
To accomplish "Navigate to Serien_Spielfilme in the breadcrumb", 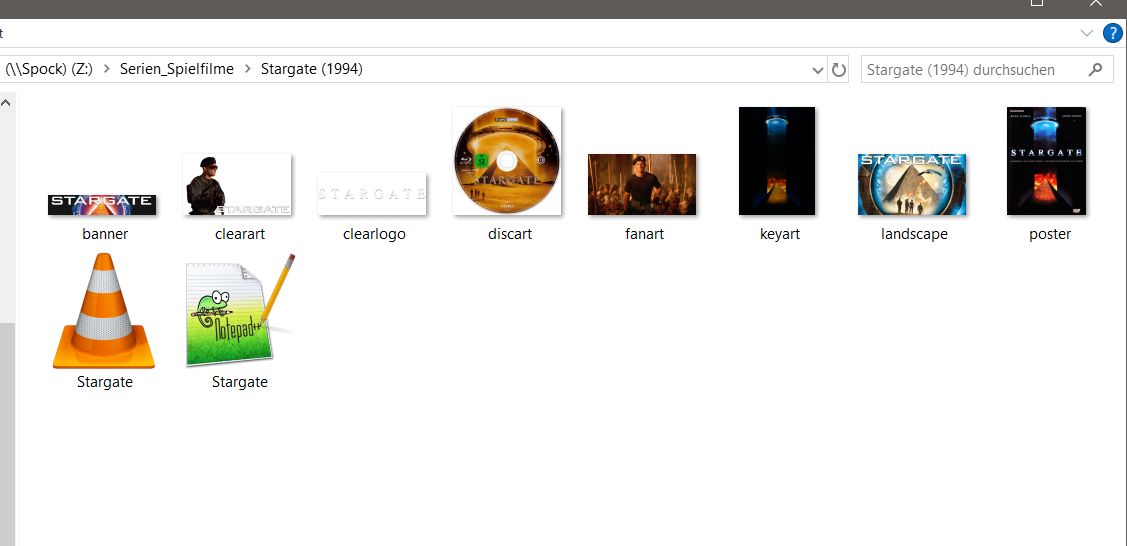I will point(177,69).
